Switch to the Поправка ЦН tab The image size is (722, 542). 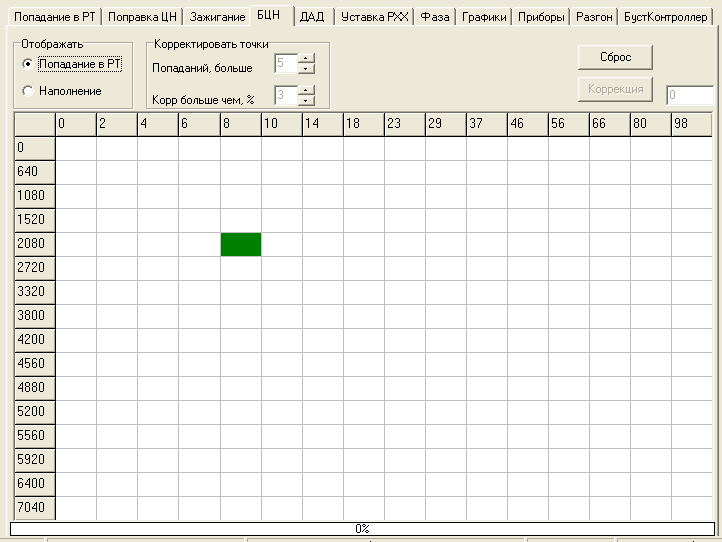(x=142, y=17)
